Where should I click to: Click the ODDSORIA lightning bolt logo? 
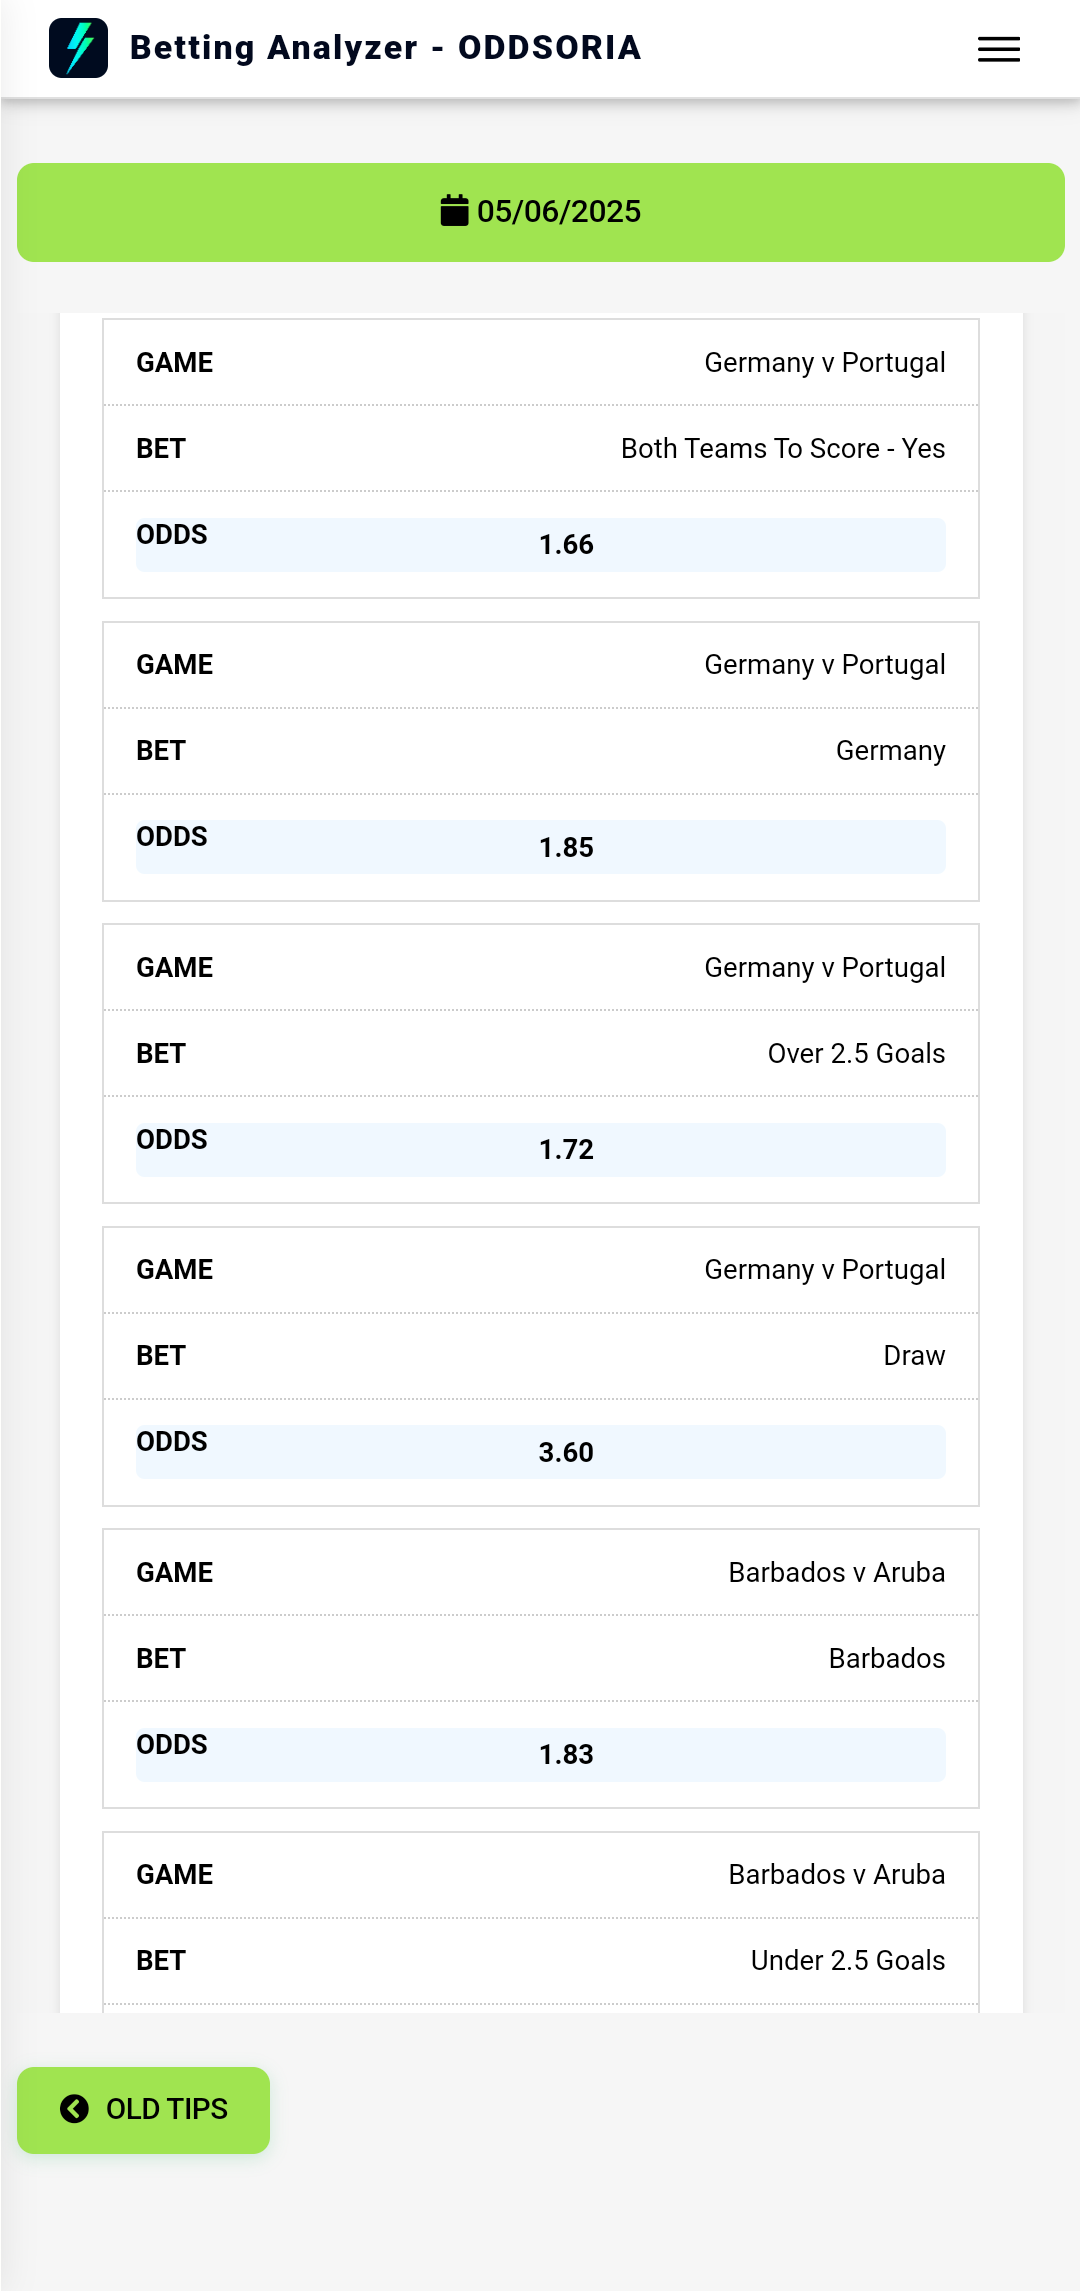click(x=78, y=48)
